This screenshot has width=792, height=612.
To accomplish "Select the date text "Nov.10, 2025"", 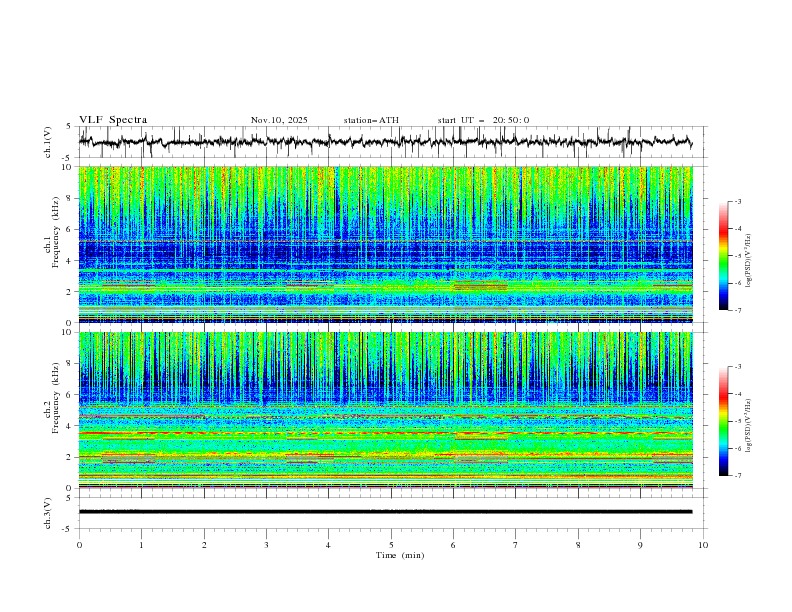I will pyautogui.click(x=279, y=120).
